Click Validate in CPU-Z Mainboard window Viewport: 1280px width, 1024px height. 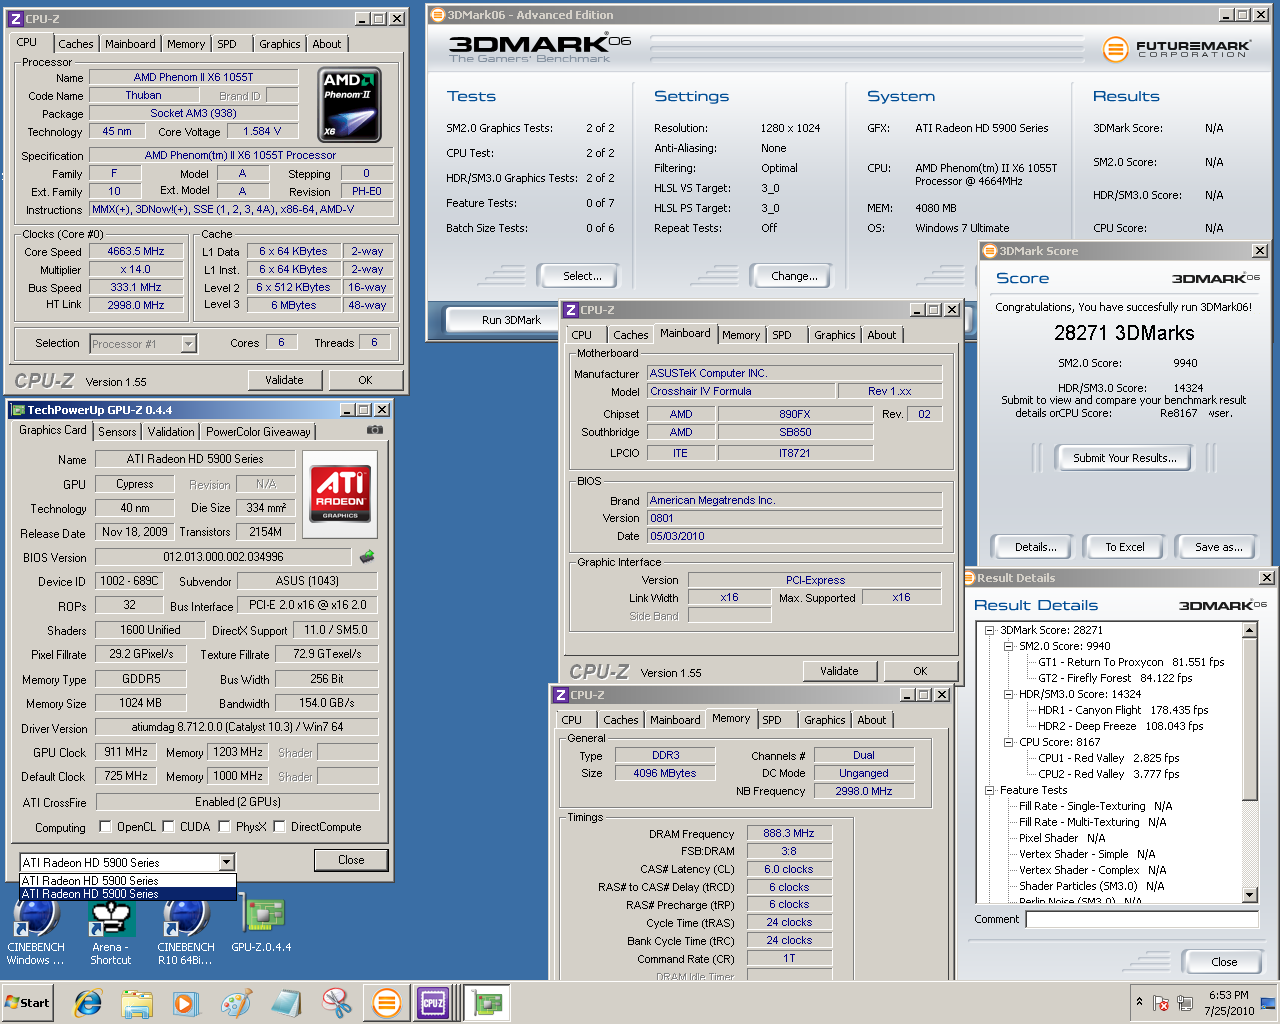pos(839,671)
